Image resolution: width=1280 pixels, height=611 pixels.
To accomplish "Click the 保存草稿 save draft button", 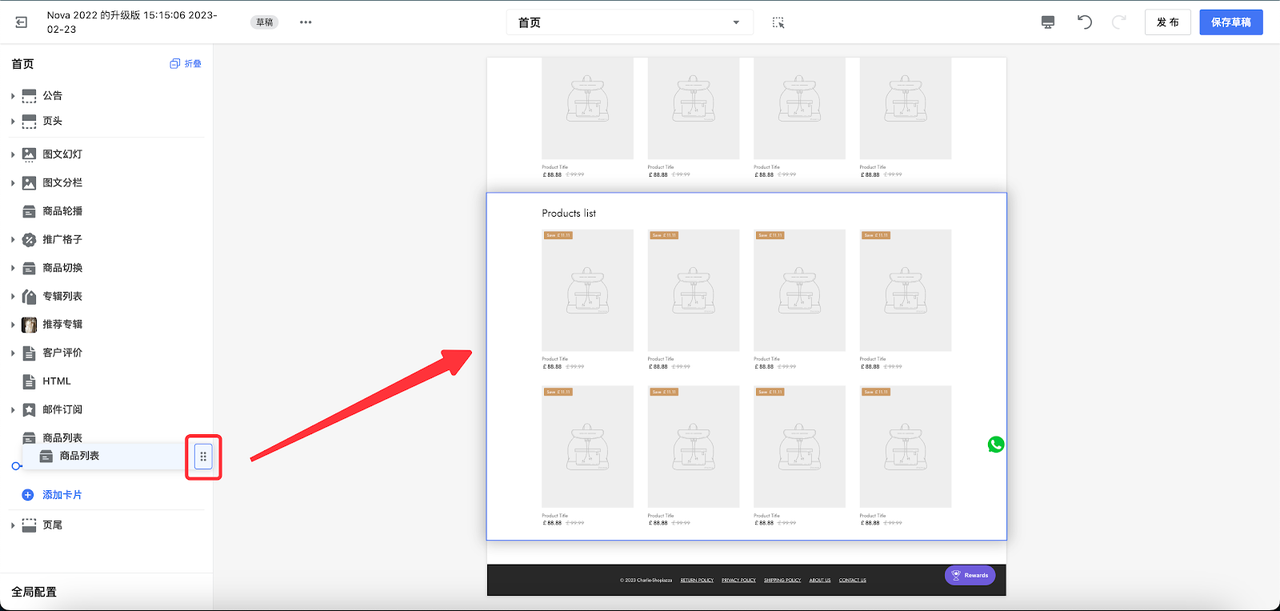I will tap(1230, 22).
